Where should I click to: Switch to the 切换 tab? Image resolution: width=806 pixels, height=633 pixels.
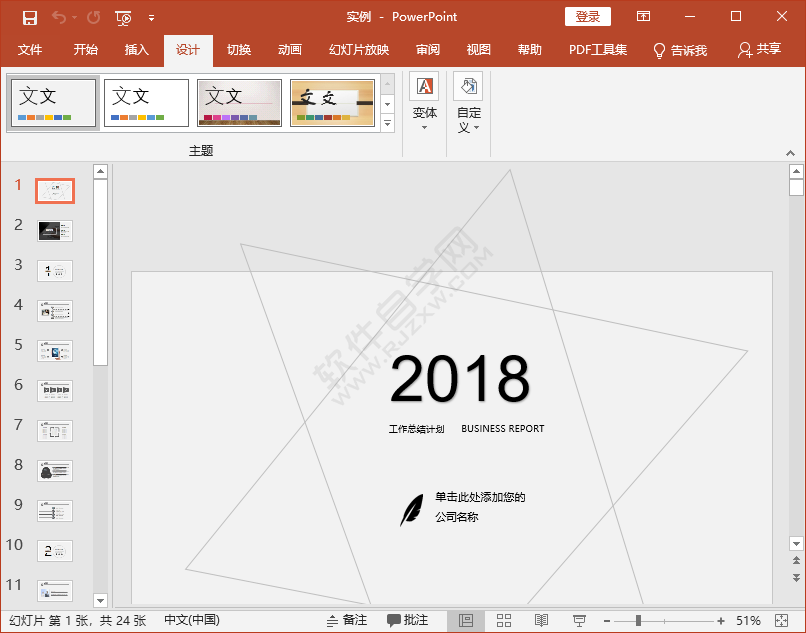pos(239,50)
